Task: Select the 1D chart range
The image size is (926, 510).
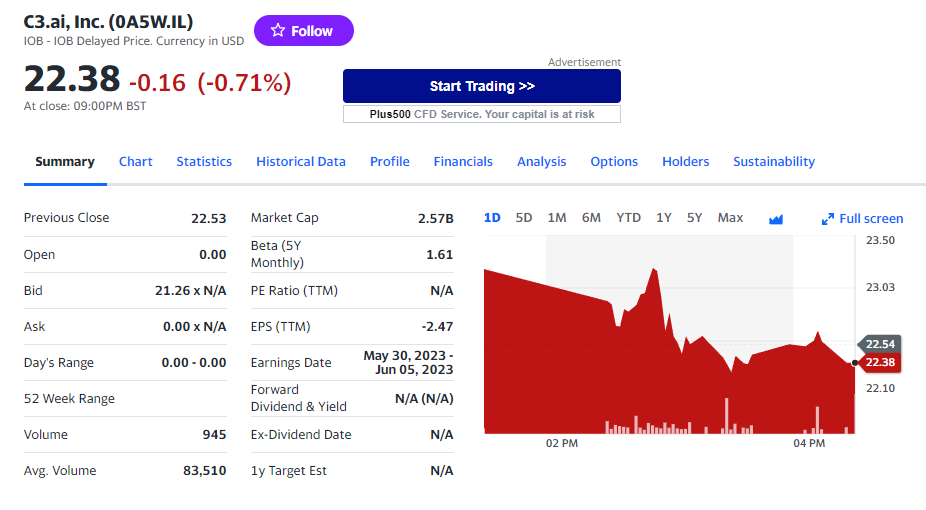Action: [x=492, y=218]
